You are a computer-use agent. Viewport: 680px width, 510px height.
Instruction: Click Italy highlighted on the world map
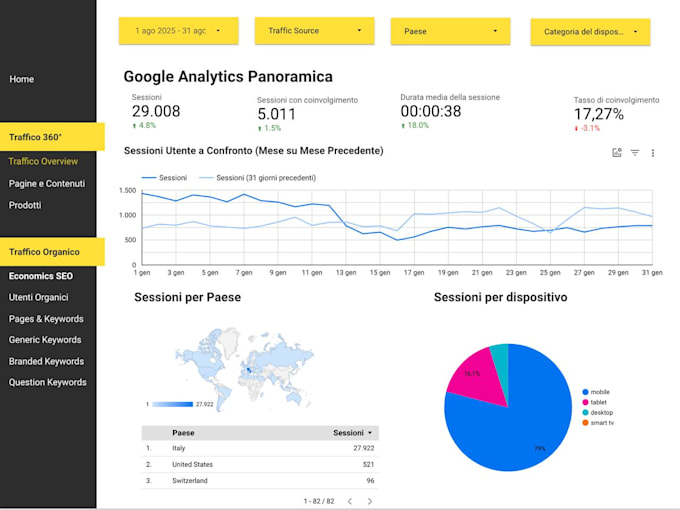point(248,370)
